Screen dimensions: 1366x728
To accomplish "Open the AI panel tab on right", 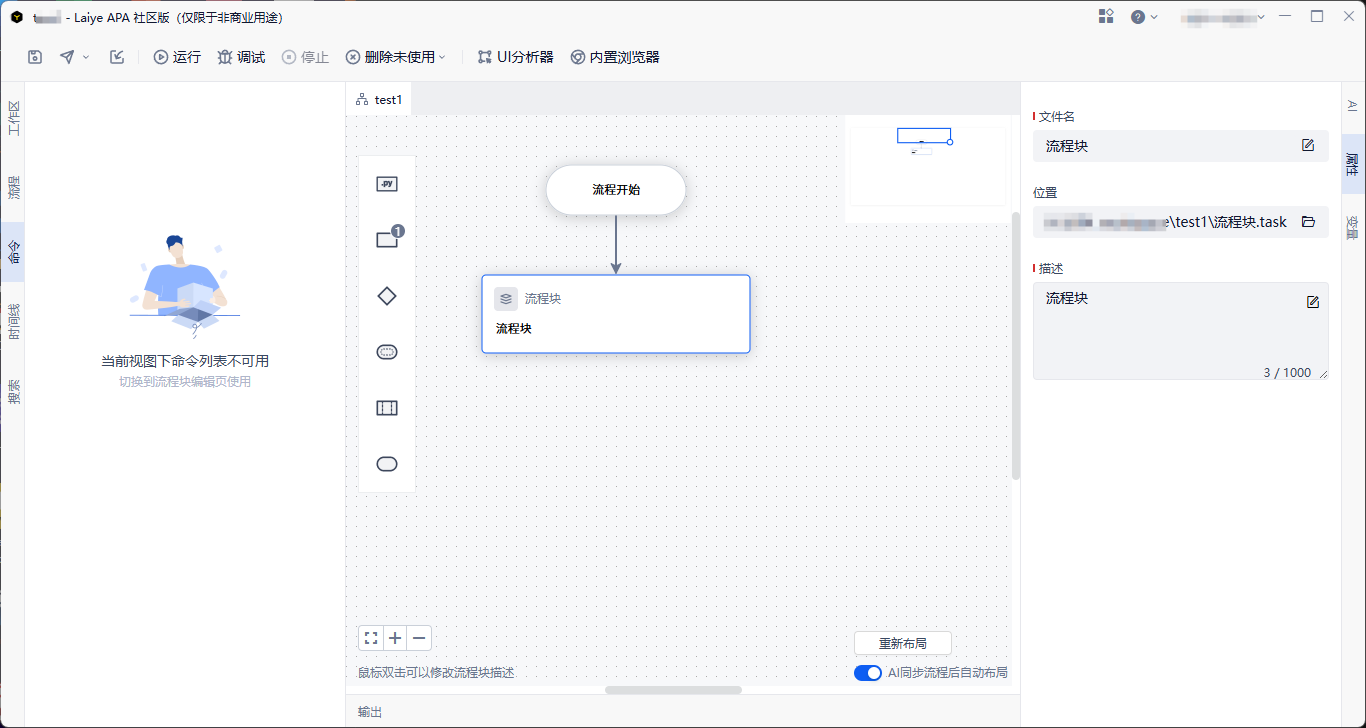I will tap(1352, 105).
